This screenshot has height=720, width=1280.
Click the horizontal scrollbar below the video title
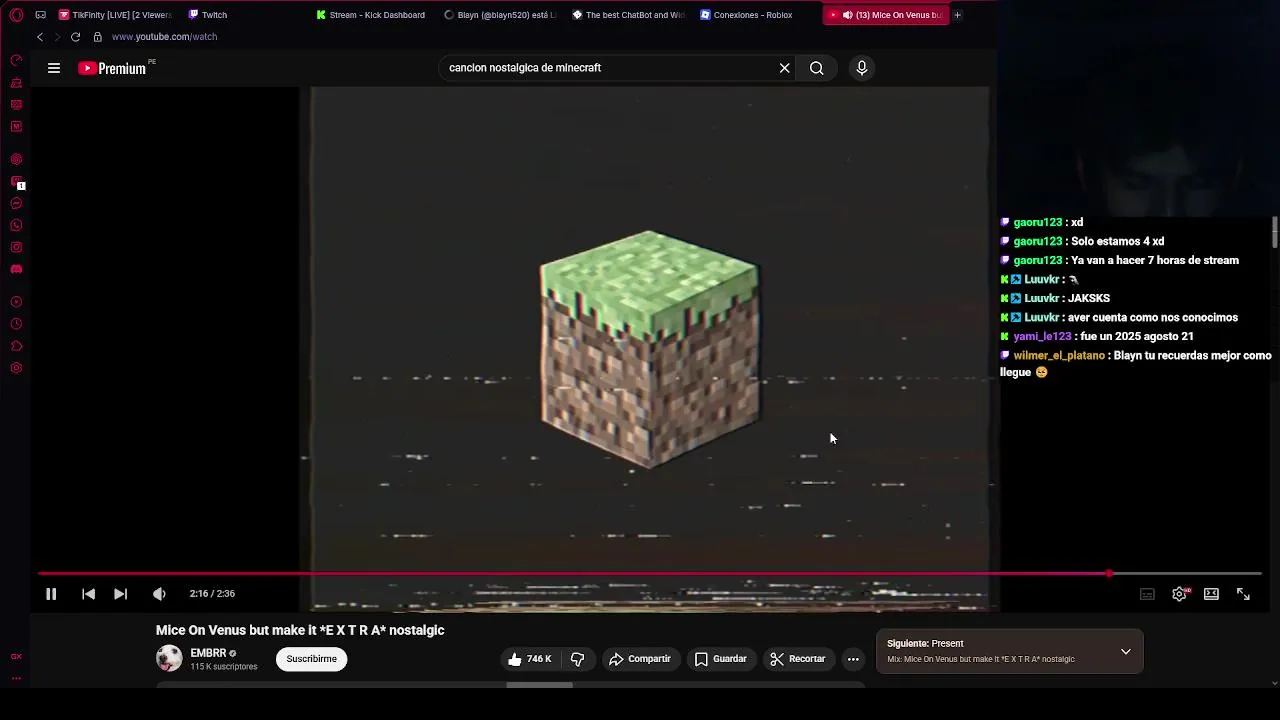[540, 685]
